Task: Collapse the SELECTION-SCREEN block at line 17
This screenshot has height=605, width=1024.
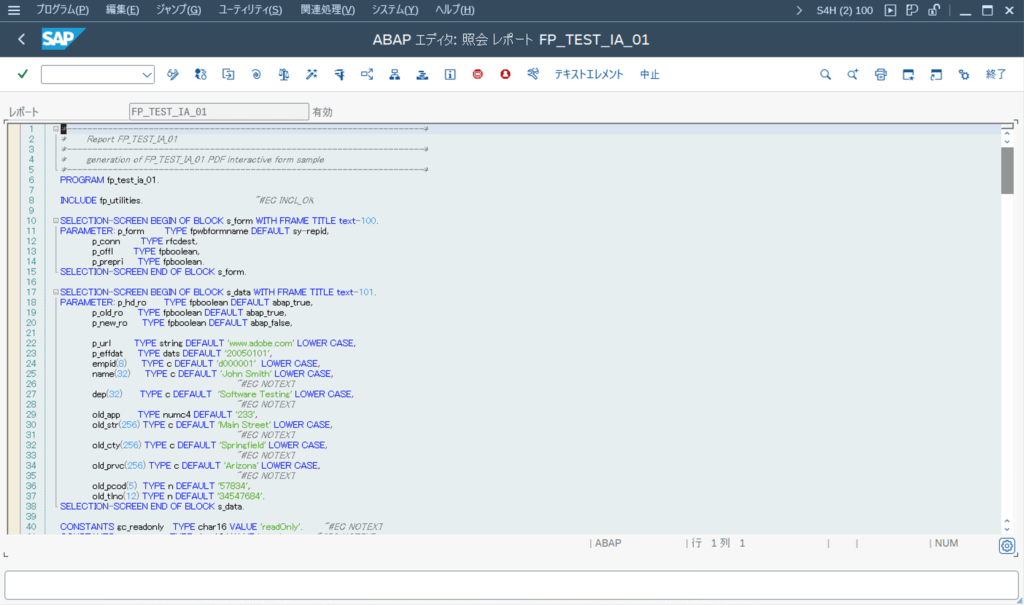Action: tap(56, 291)
